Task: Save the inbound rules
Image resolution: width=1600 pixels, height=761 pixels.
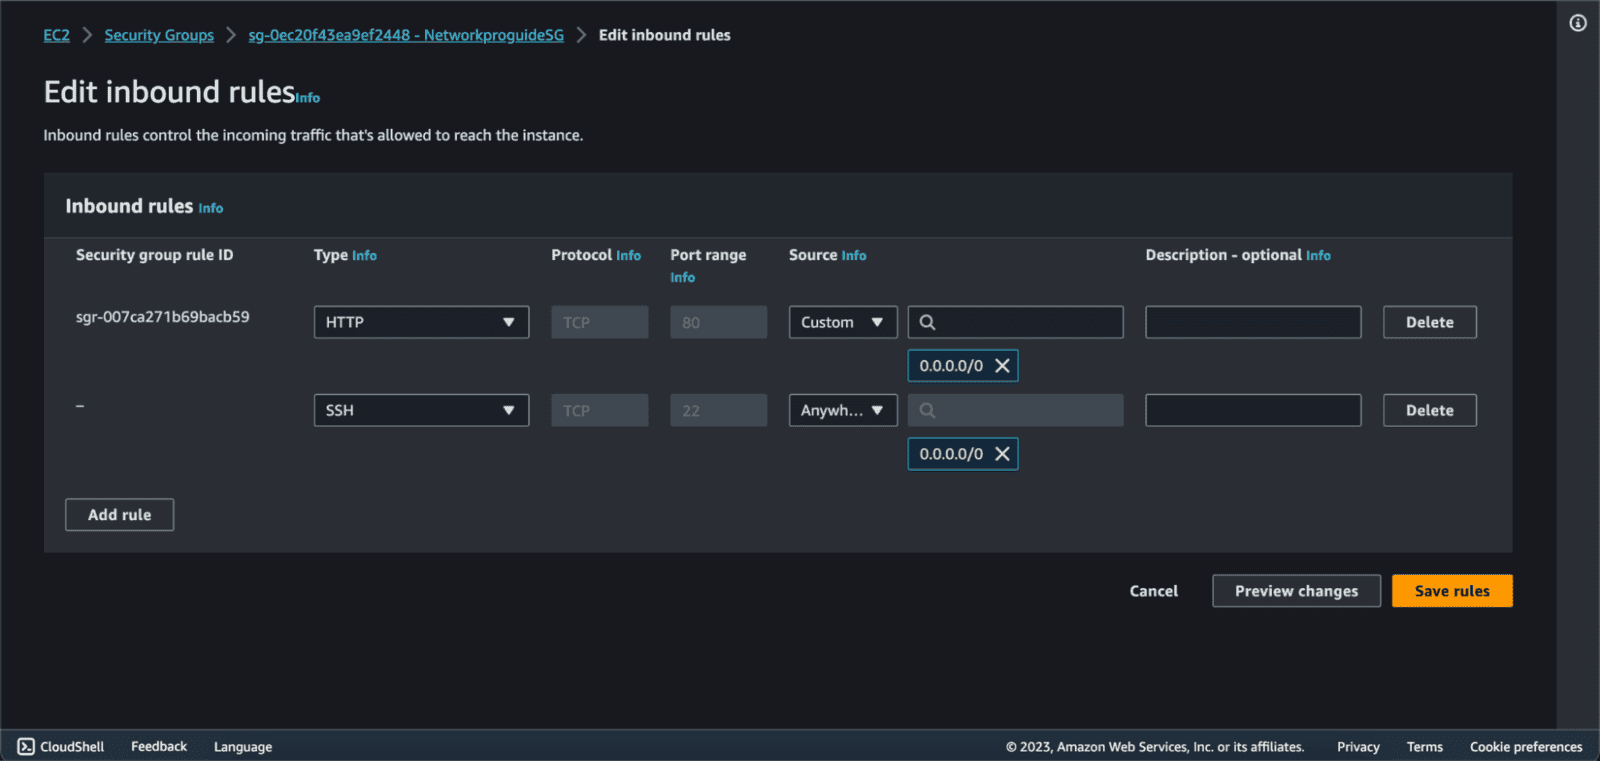Action: coord(1452,591)
